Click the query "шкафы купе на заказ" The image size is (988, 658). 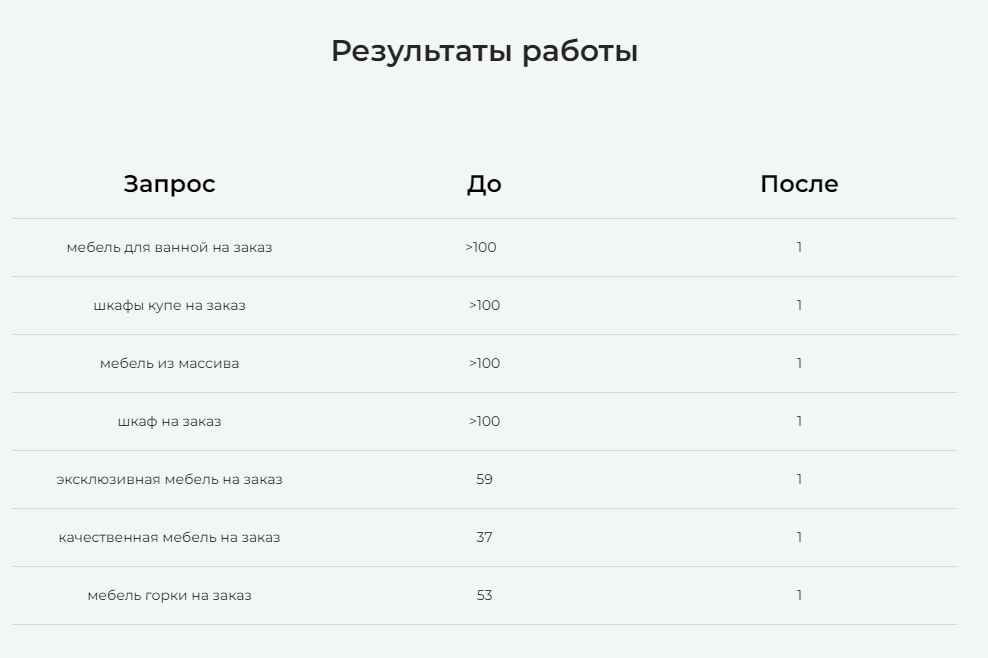pyautogui.click(x=169, y=305)
